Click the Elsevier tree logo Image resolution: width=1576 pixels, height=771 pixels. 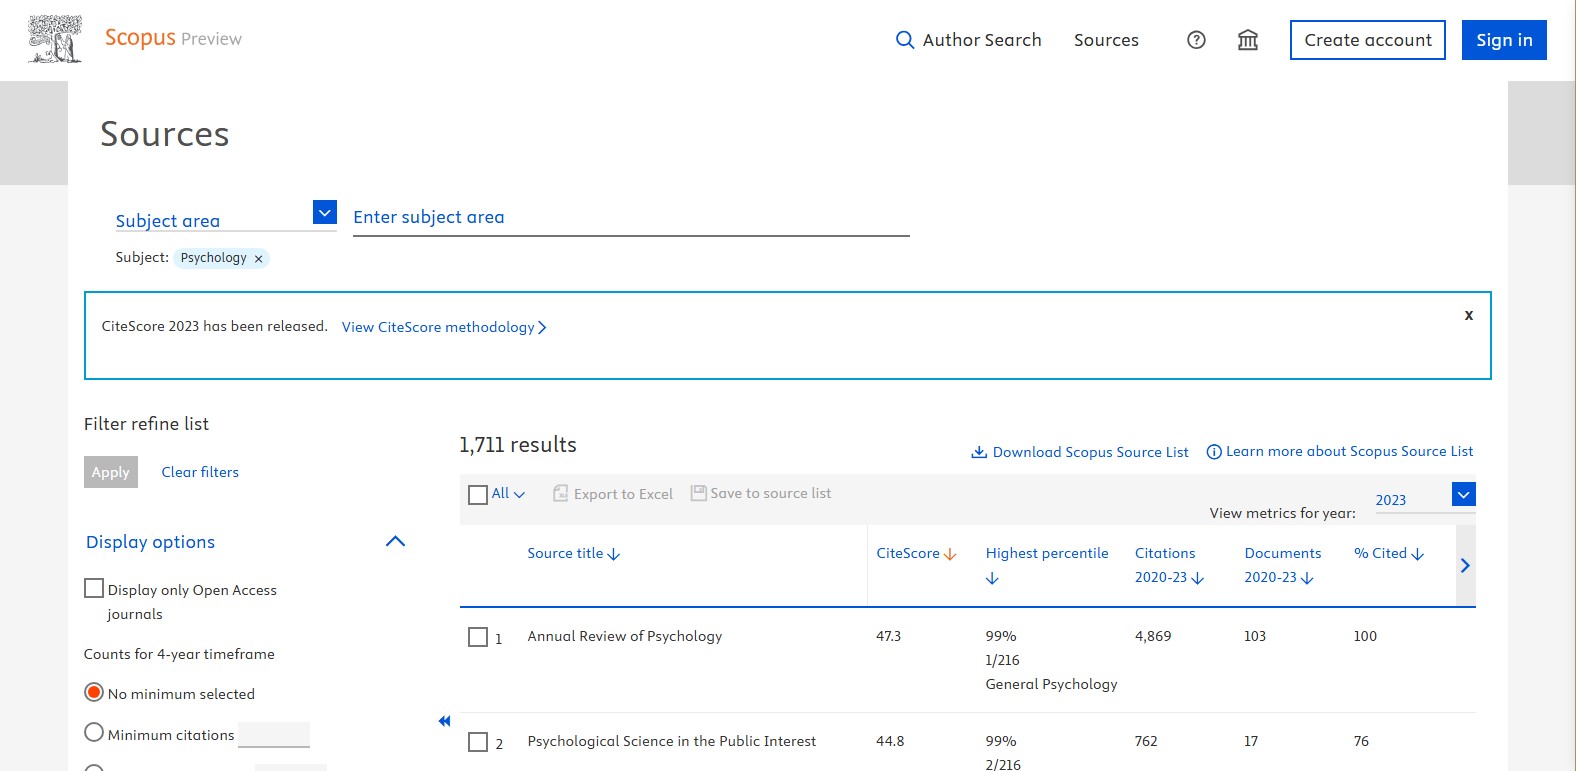(x=55, y=40)
